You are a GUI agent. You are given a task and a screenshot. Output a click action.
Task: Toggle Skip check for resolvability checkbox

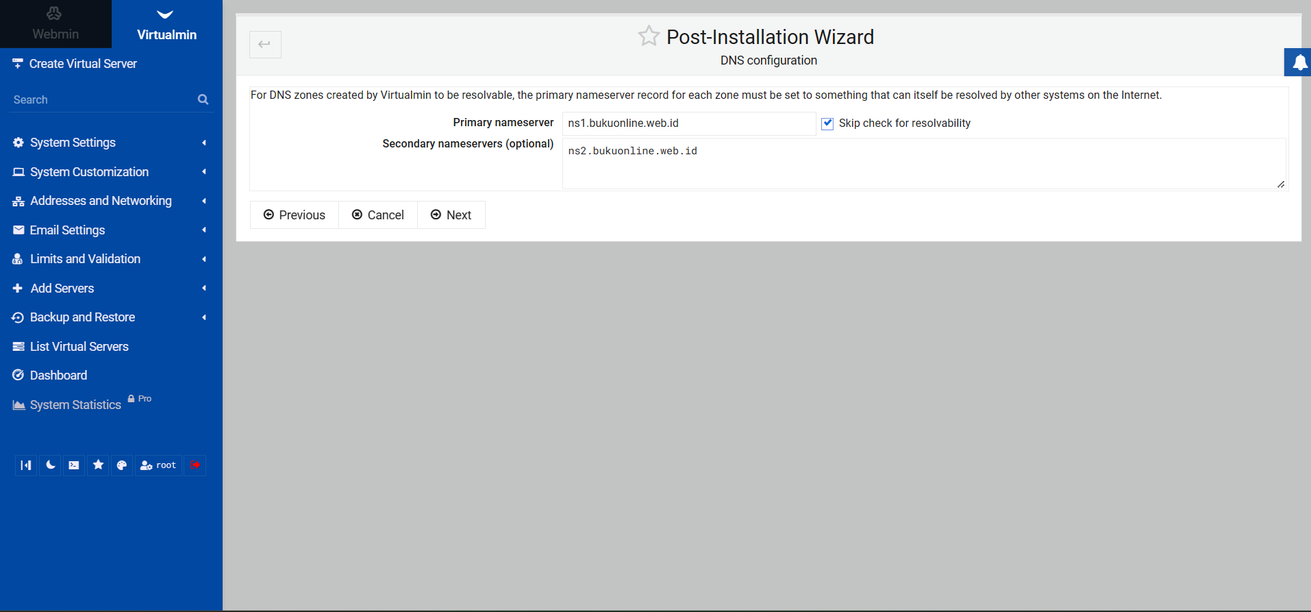[827, 123]
